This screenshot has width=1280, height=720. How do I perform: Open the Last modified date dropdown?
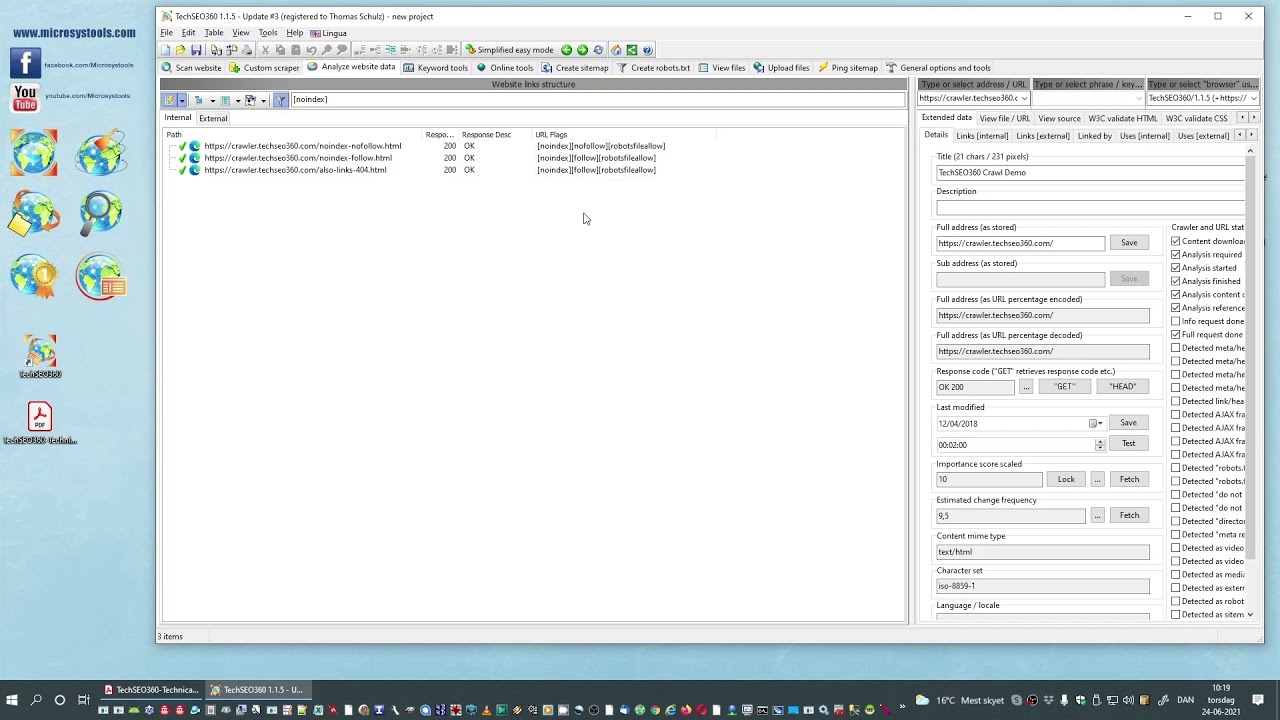1096,423
